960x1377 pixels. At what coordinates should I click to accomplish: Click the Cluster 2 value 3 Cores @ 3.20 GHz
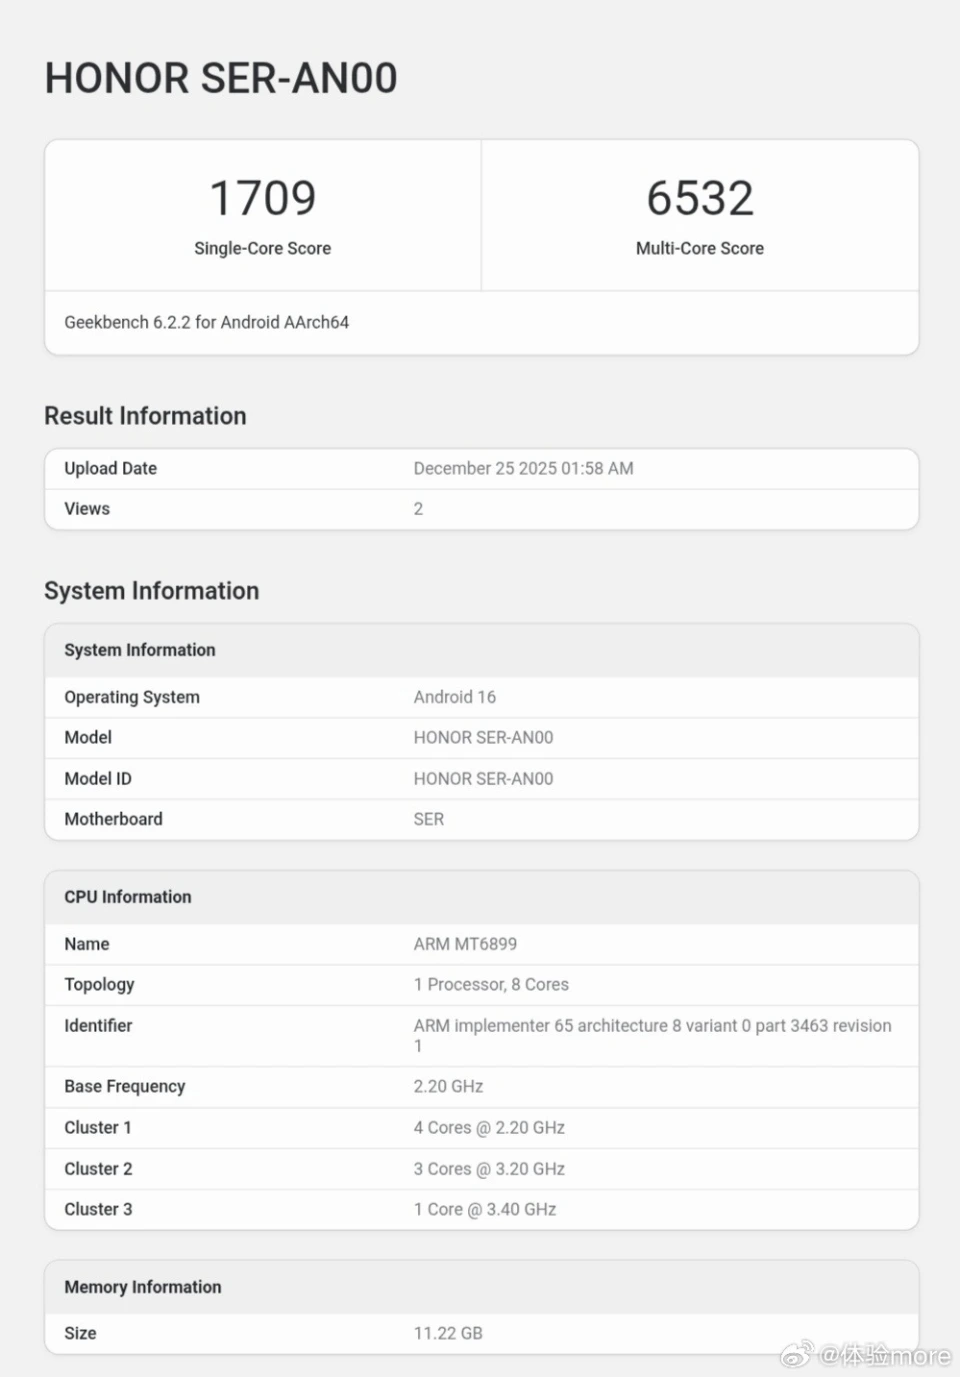489,1169
